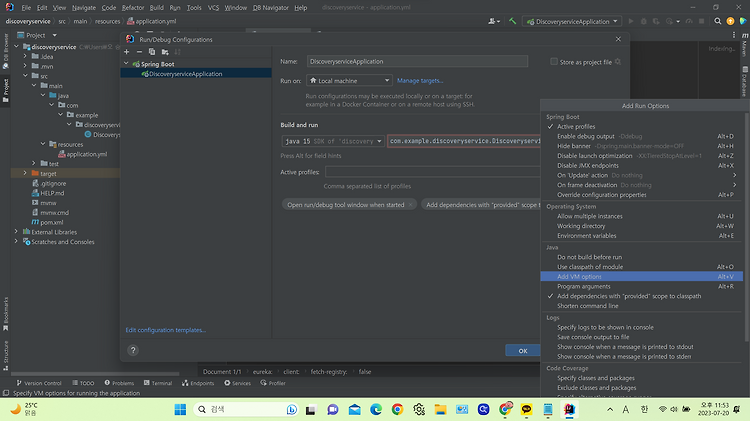
Task: Open Edit configuration templates link
Action: (x=165, y=330)
